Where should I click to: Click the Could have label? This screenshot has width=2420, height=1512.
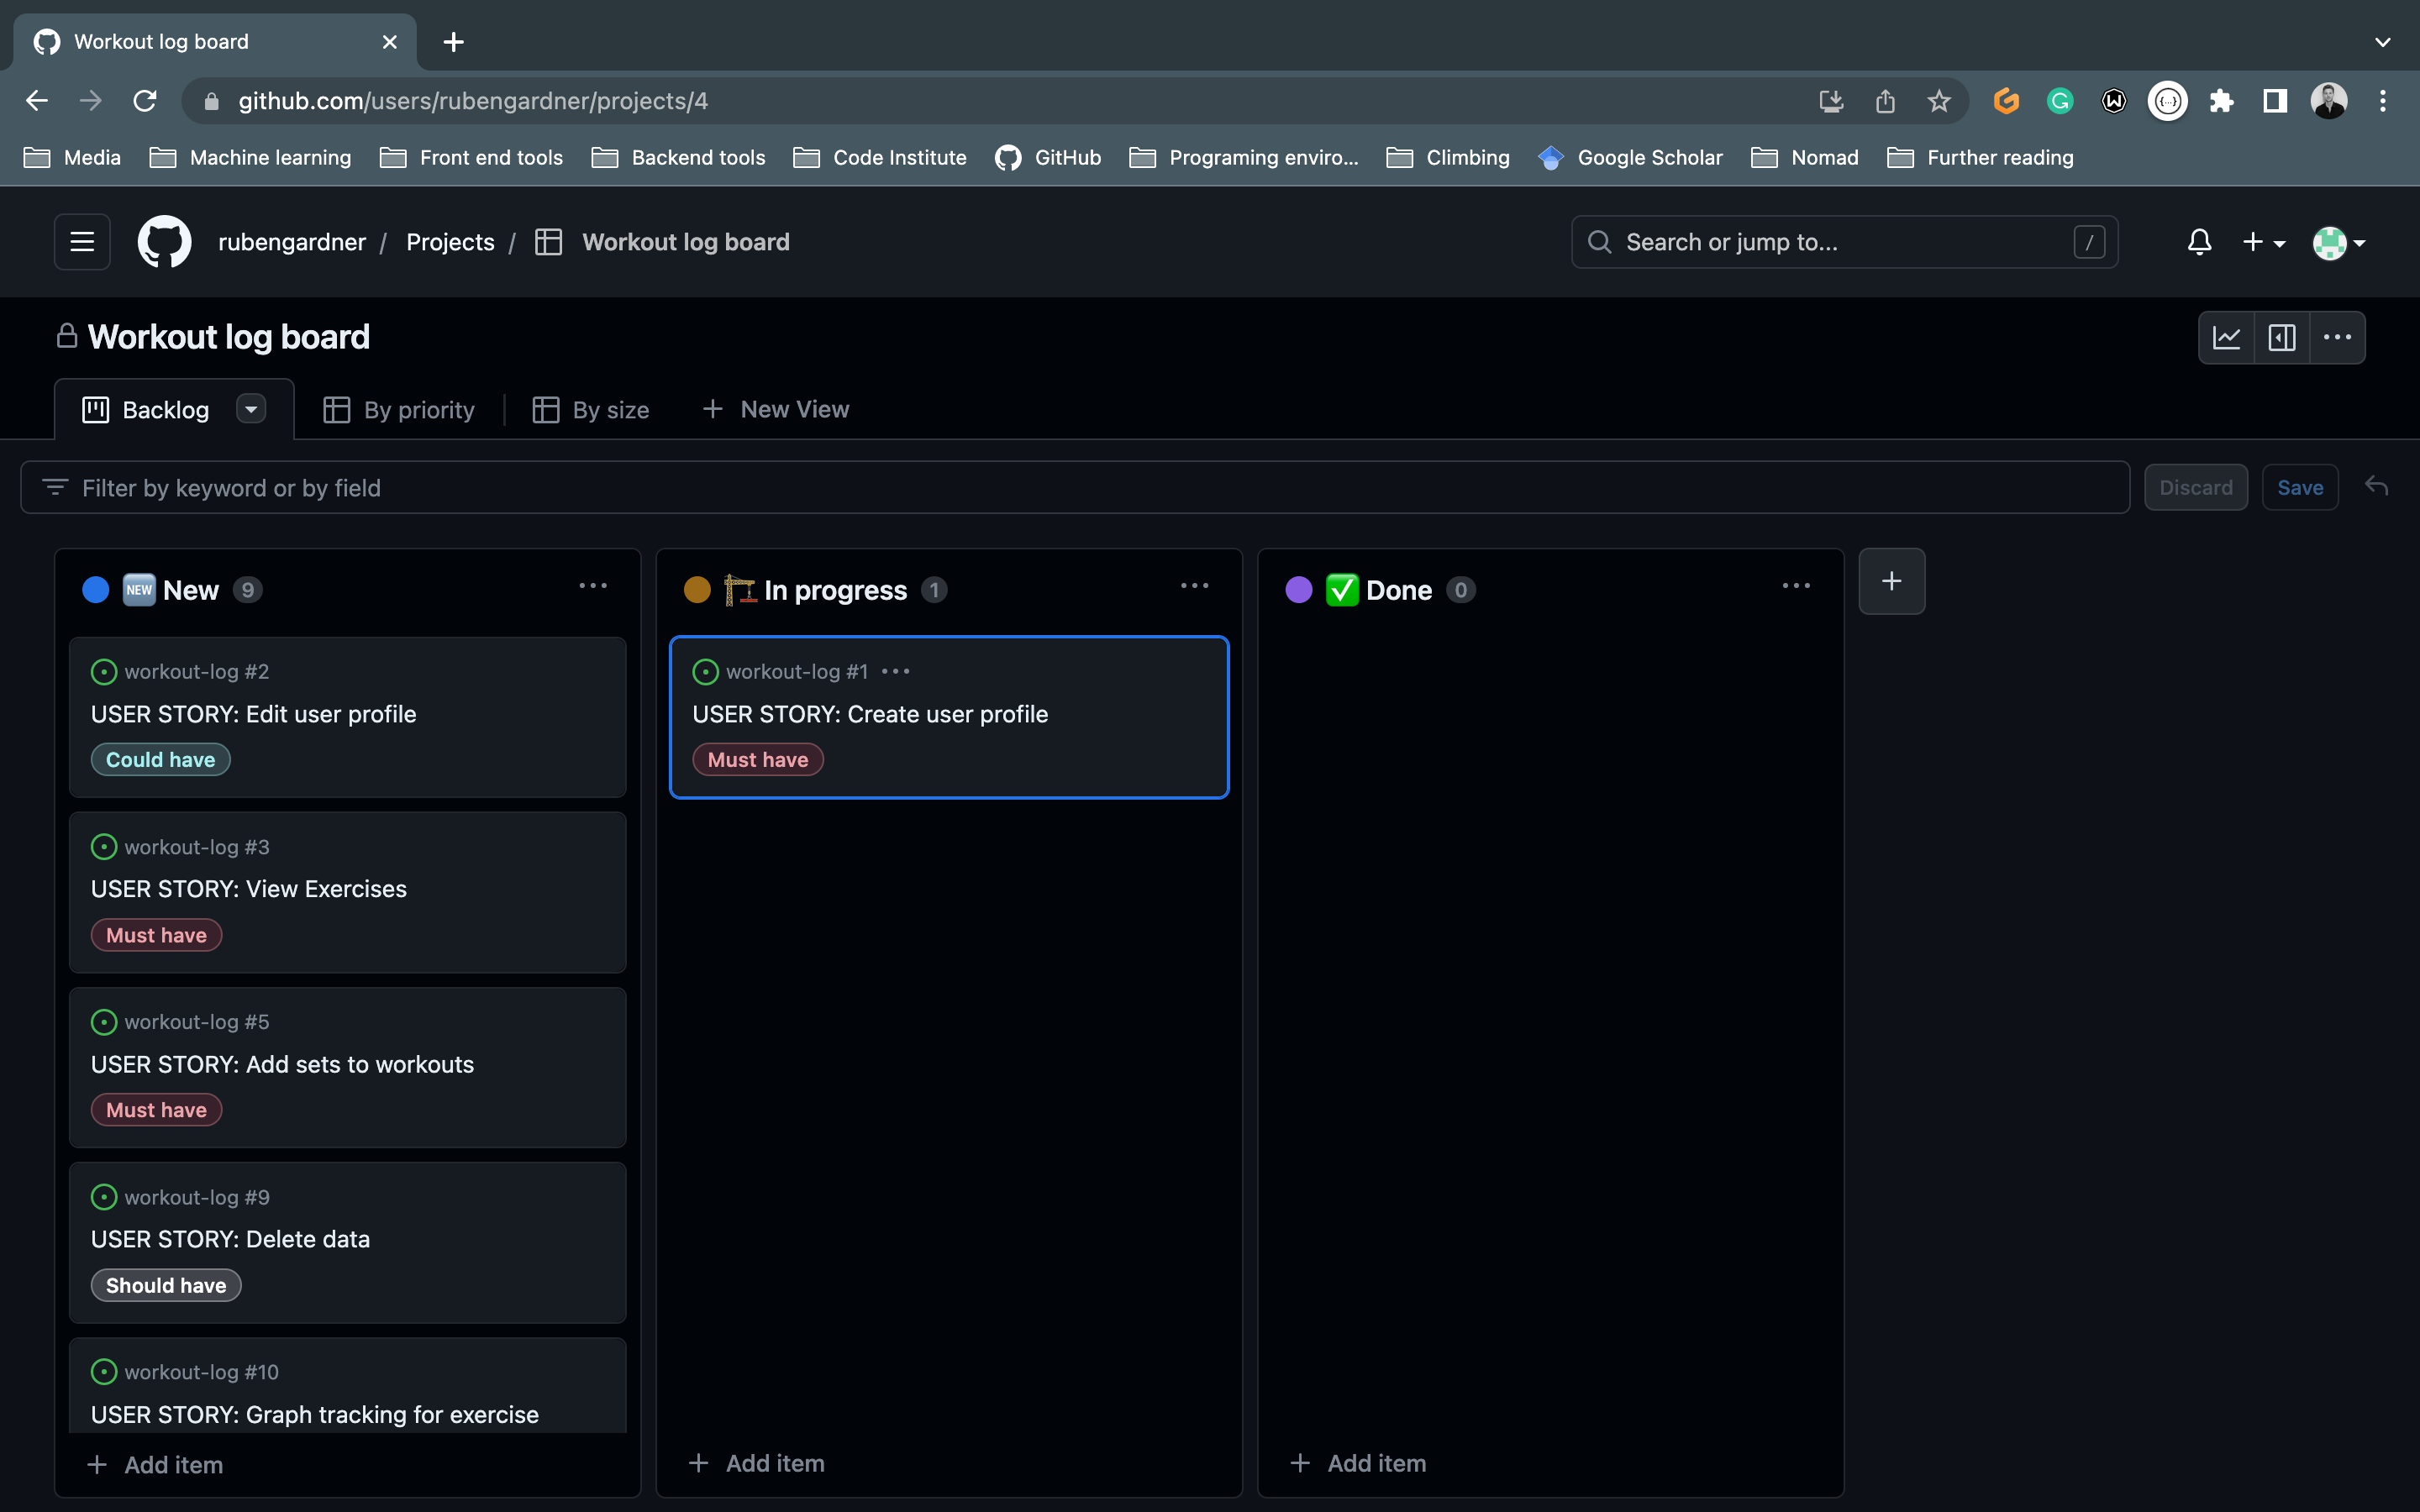[160, 760]
